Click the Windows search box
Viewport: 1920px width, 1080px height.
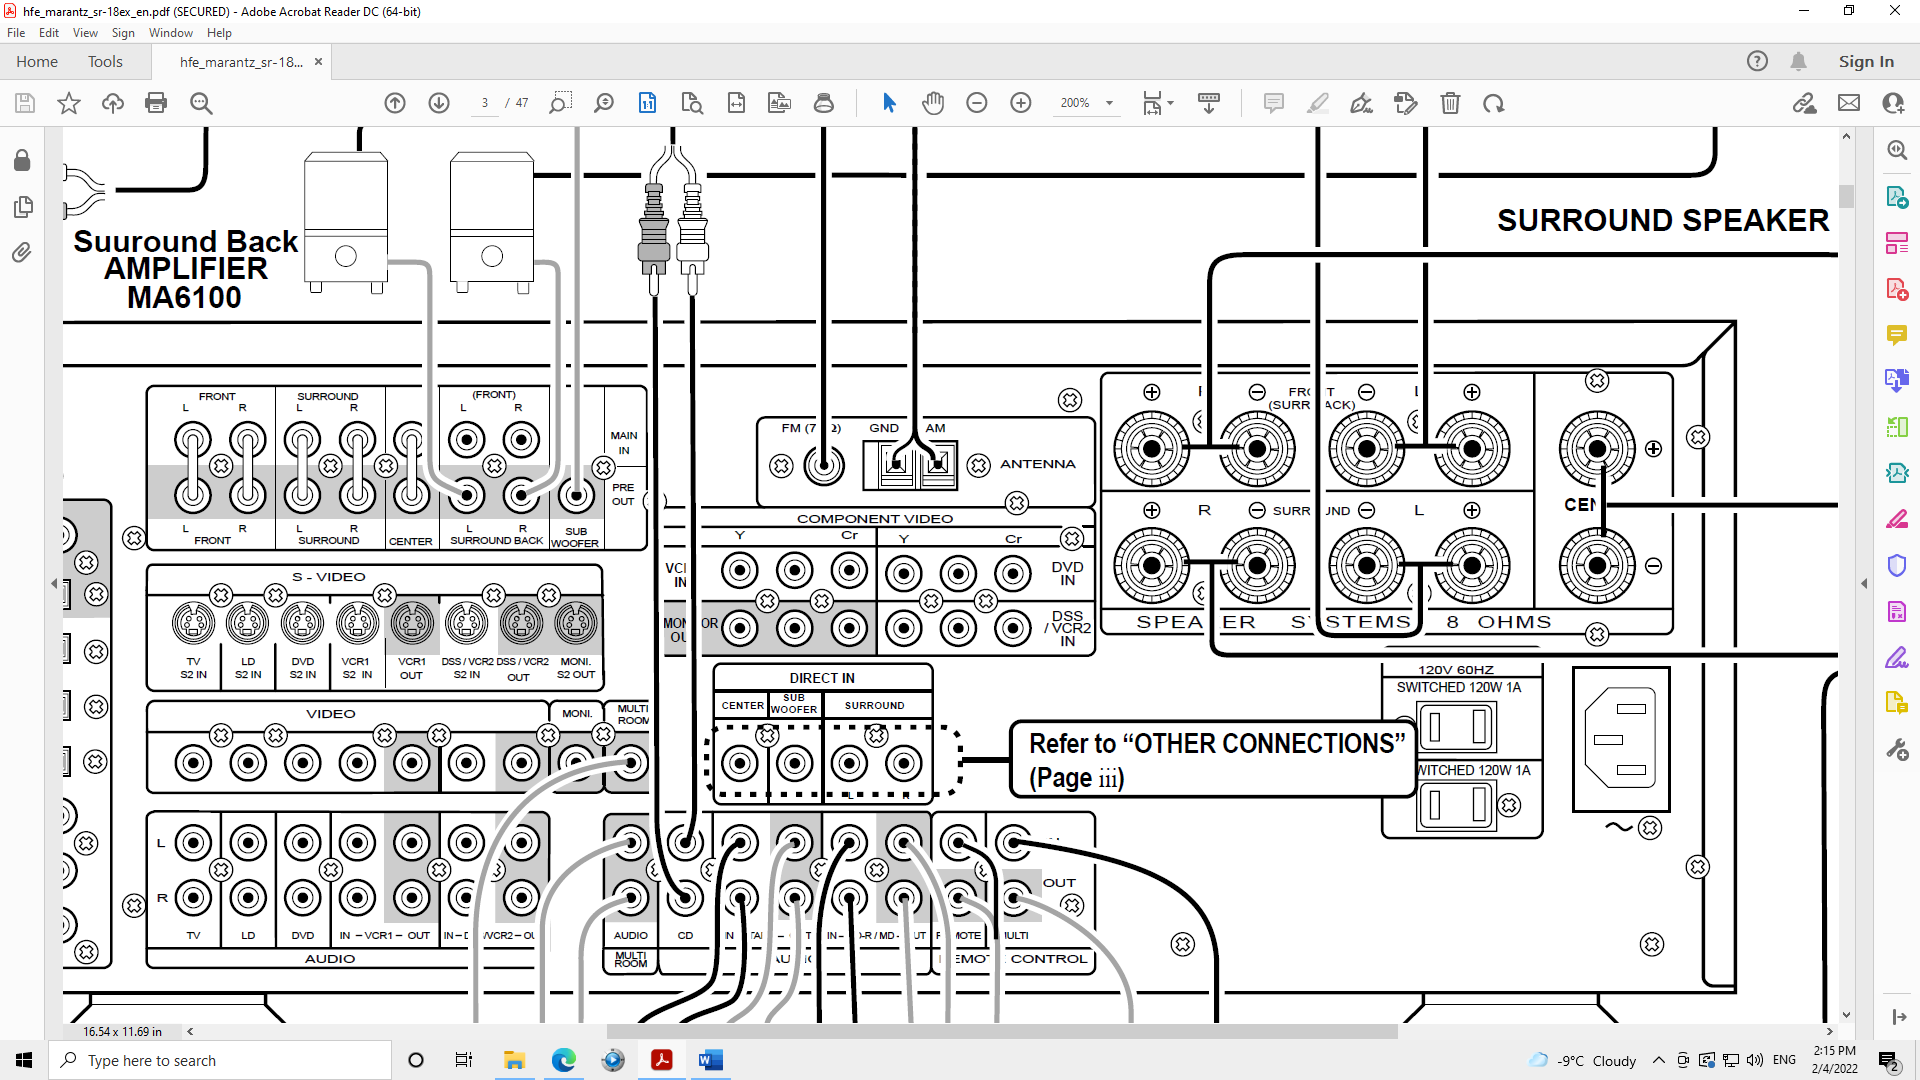(220, 1060)
